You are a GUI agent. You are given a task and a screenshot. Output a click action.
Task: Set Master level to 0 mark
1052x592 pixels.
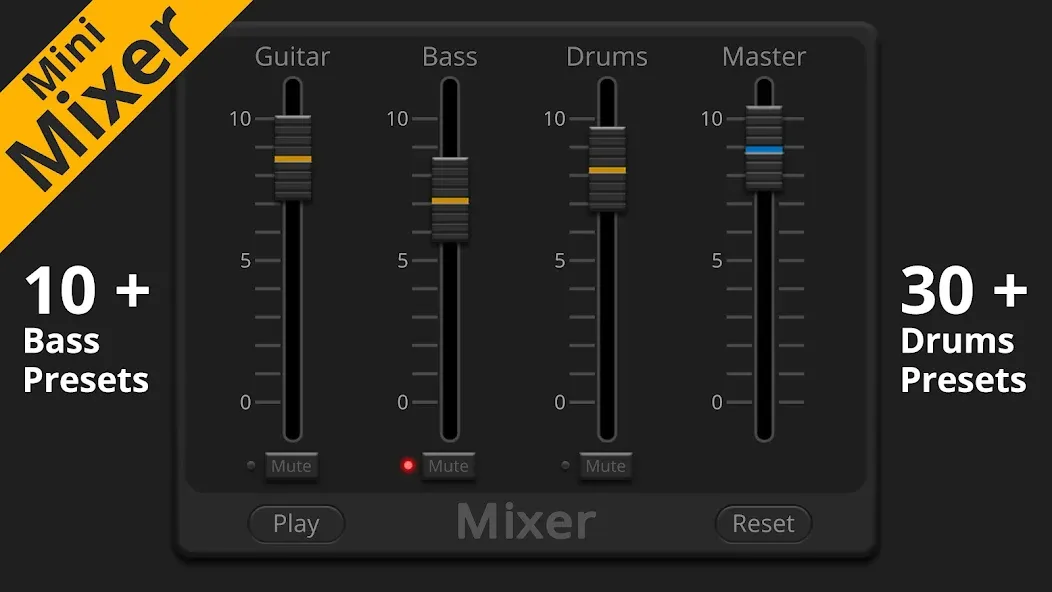point(764,402)
